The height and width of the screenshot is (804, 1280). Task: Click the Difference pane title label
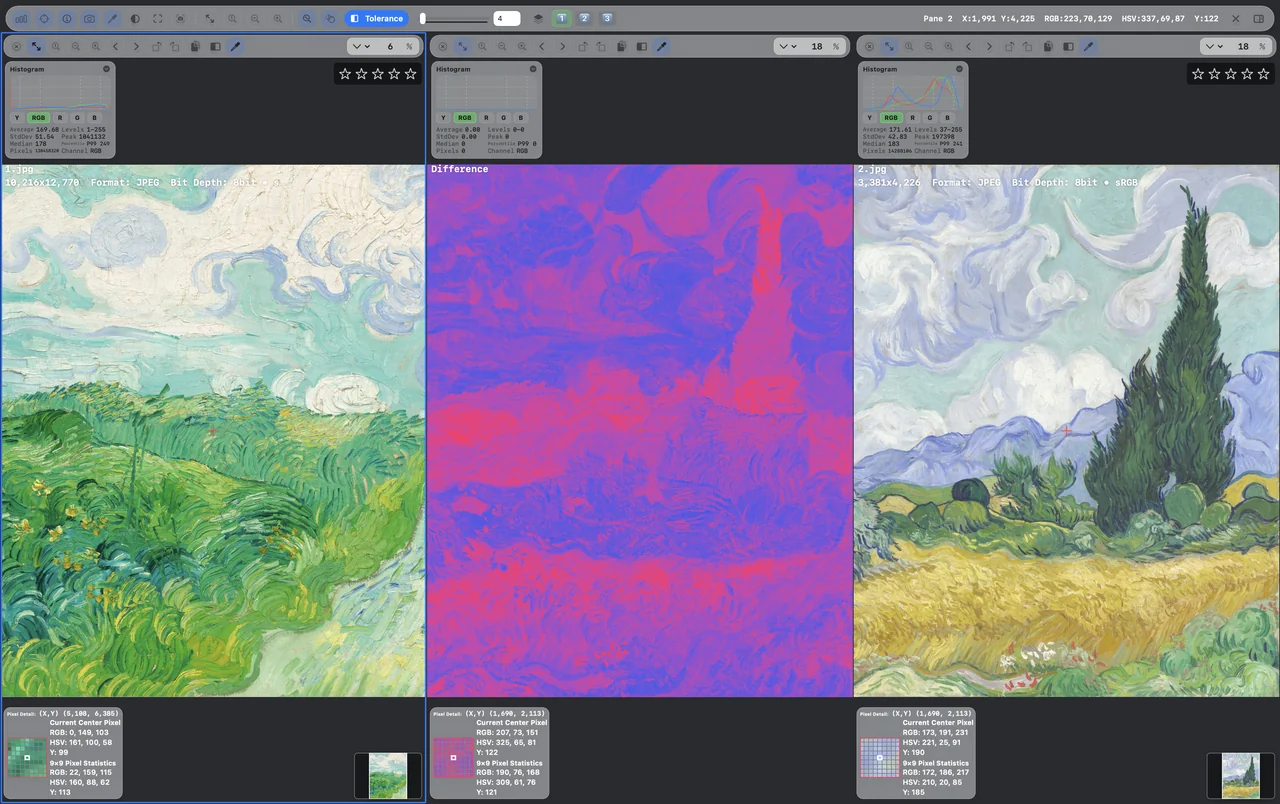pyautogui.click(x=460, y=169)
